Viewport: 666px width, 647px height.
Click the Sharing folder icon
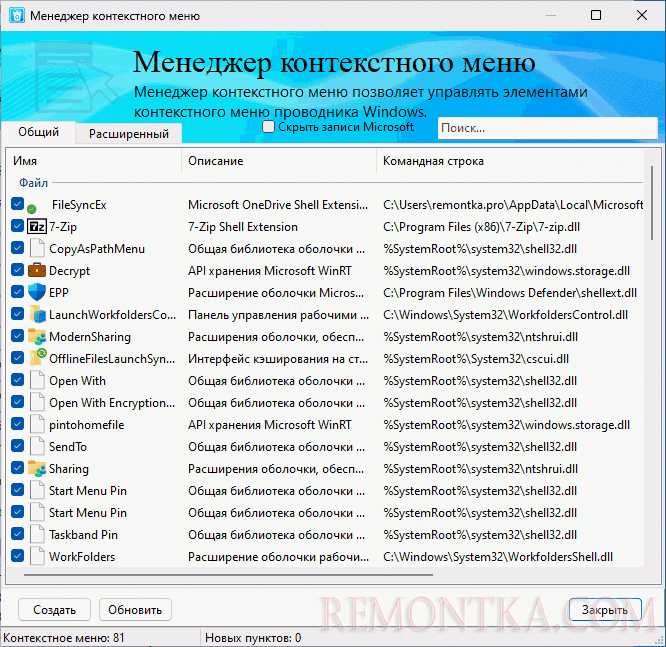(37, 468)
